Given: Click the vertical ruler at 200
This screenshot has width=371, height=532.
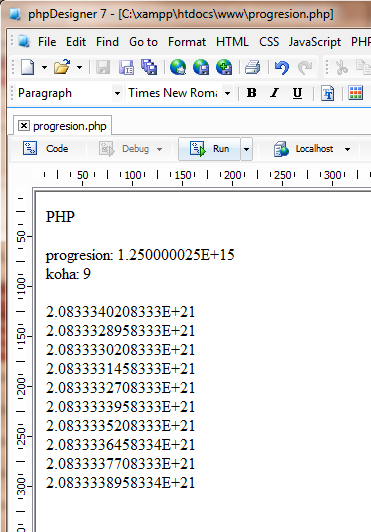Looking at the screenshot, I should coord(21,386).
